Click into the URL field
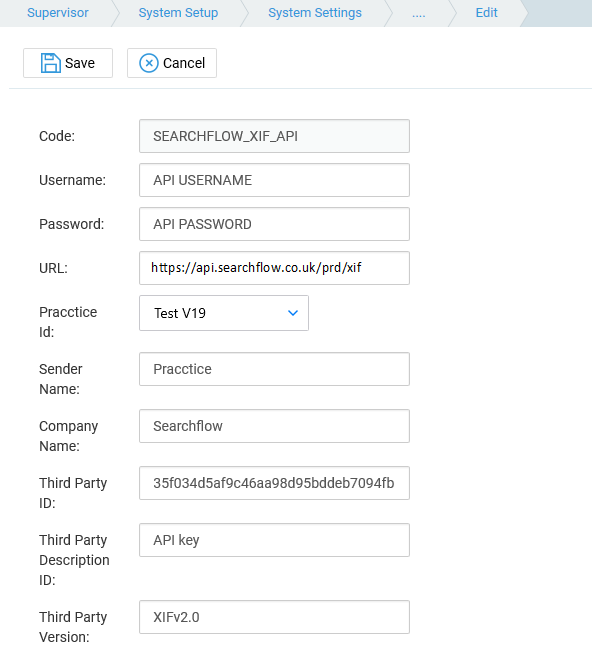Image resolution: width=592 pixels, height=663 pixels. [274, 268]
